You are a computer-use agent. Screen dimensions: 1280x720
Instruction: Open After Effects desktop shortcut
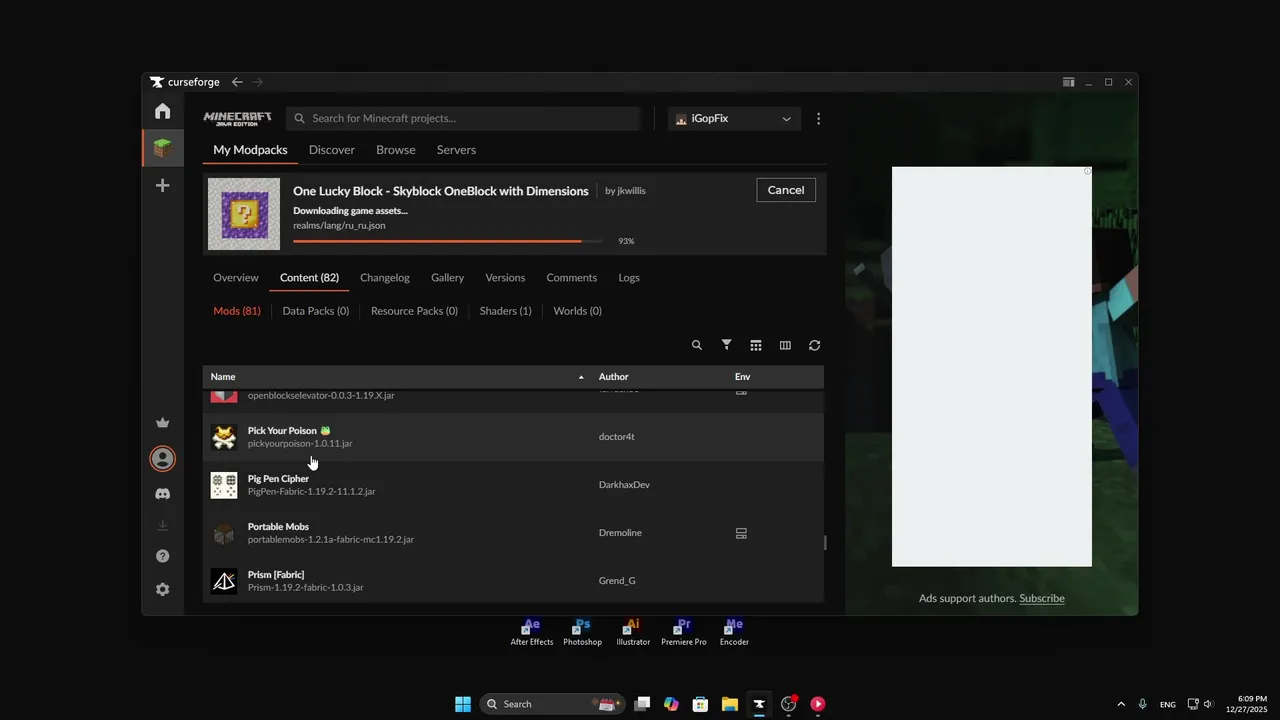pos(531,632)
